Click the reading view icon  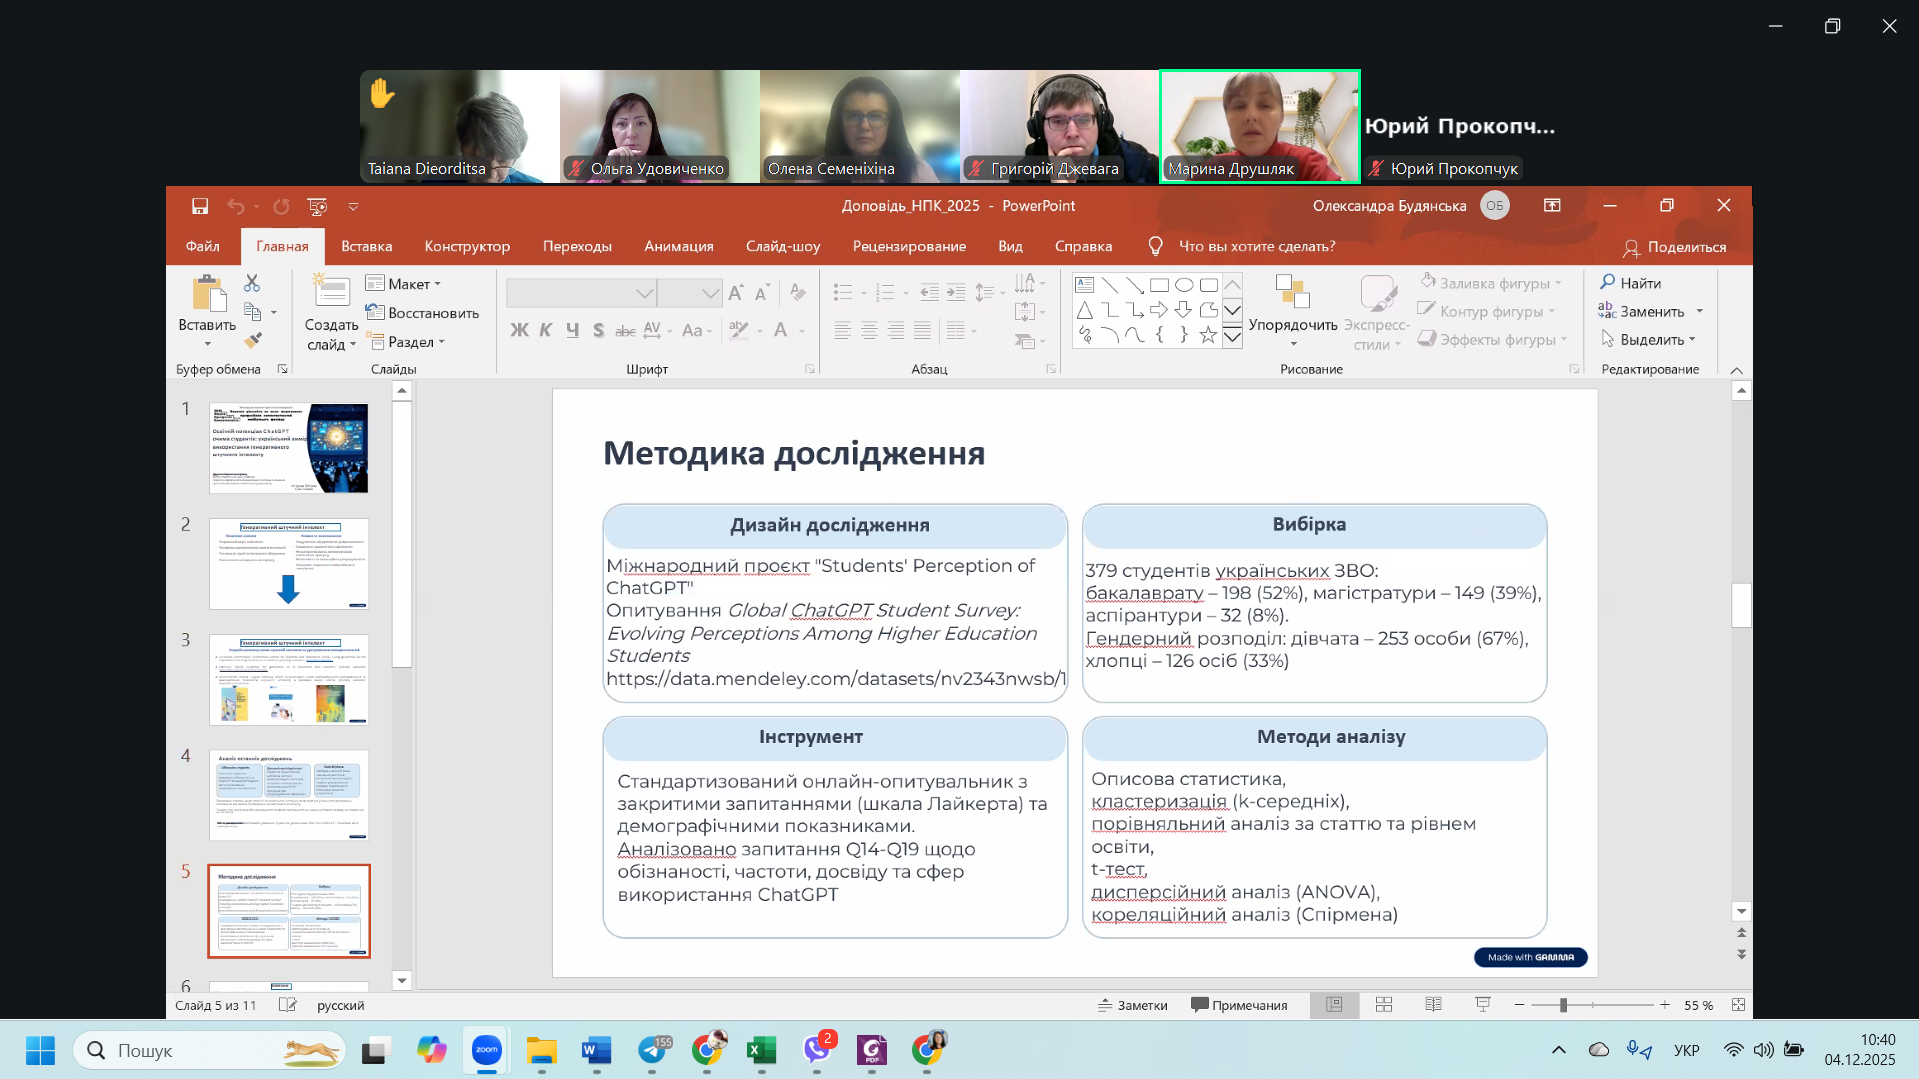1433,1005
